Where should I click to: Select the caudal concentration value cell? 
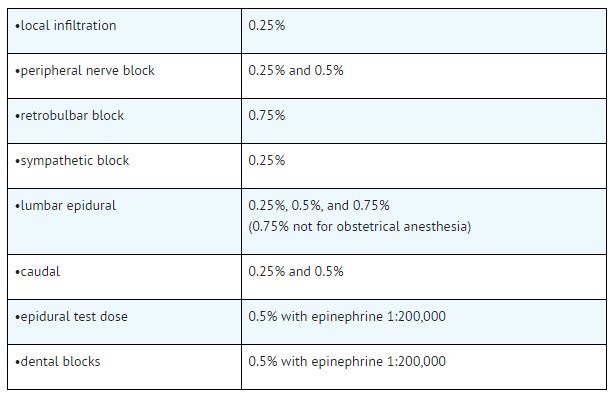pyautogui.click(x=296, y=272)
